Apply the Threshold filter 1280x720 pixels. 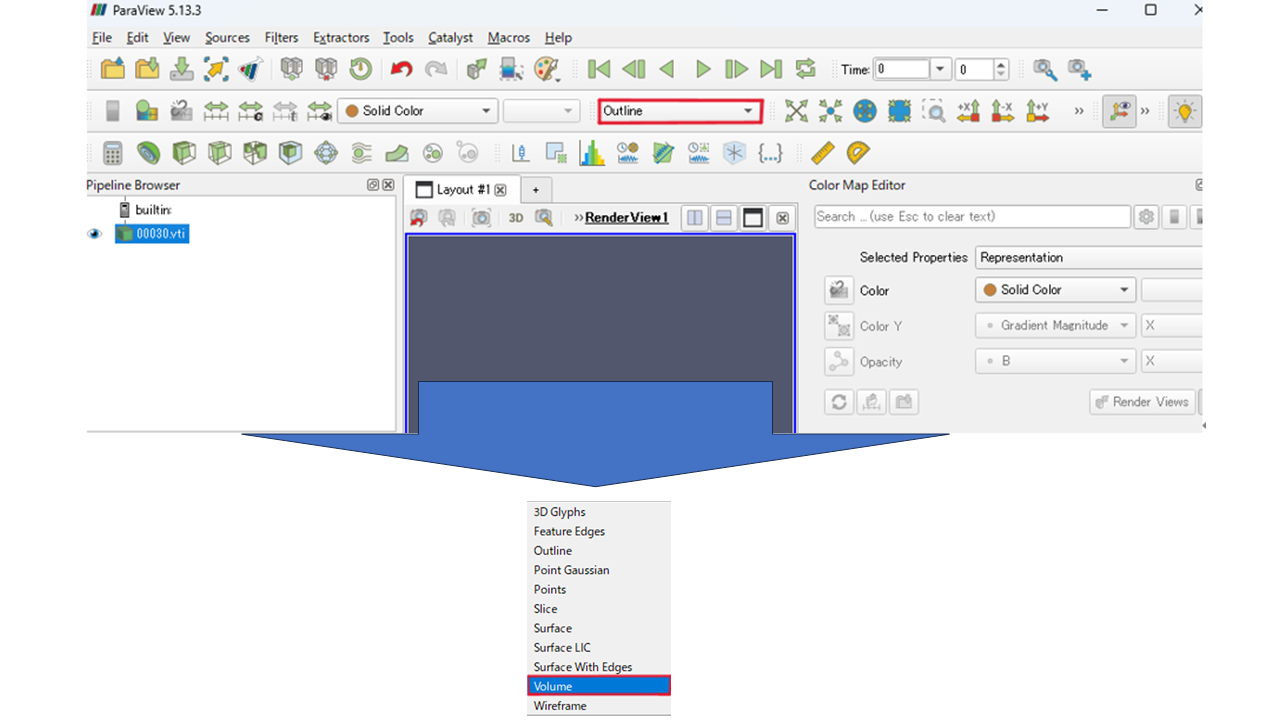coord(255,153)
